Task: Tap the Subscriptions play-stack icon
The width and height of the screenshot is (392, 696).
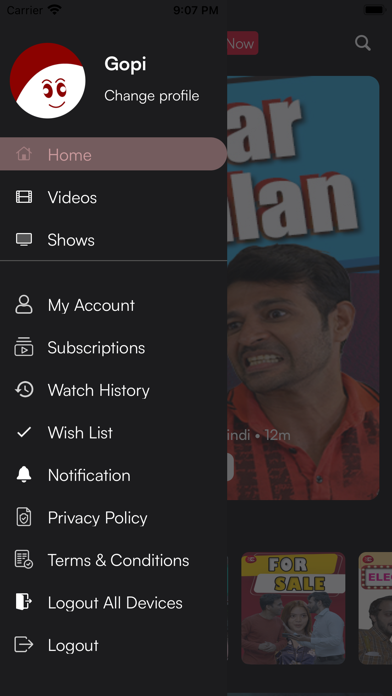Action: coord(24,347)
